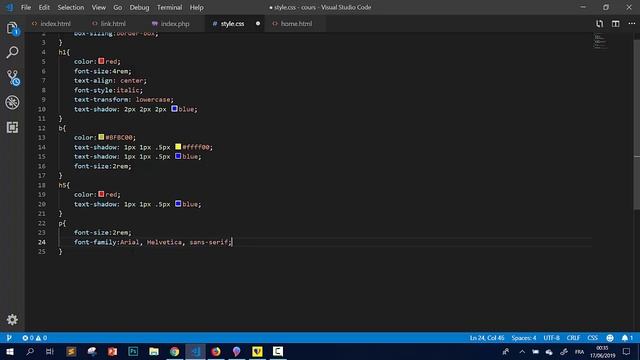
Task: Open the notifications bell in status bar
Action: [x=627, y=338]
